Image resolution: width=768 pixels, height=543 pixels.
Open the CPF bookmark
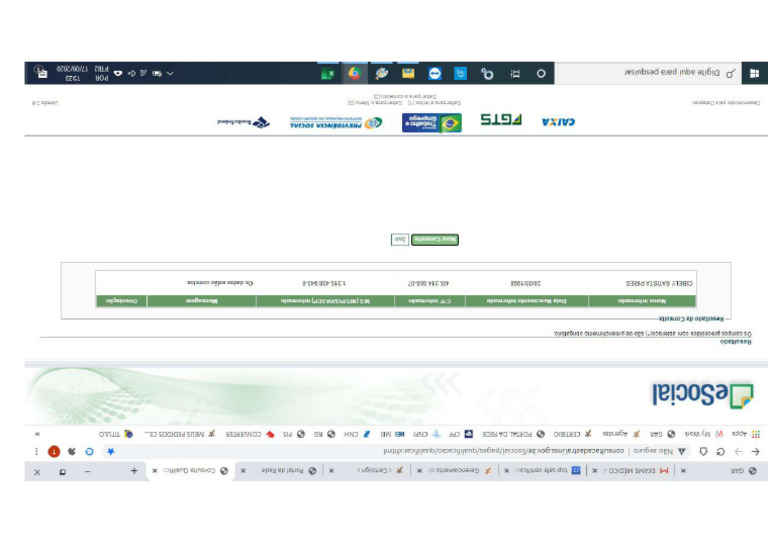tap(461, 434)
